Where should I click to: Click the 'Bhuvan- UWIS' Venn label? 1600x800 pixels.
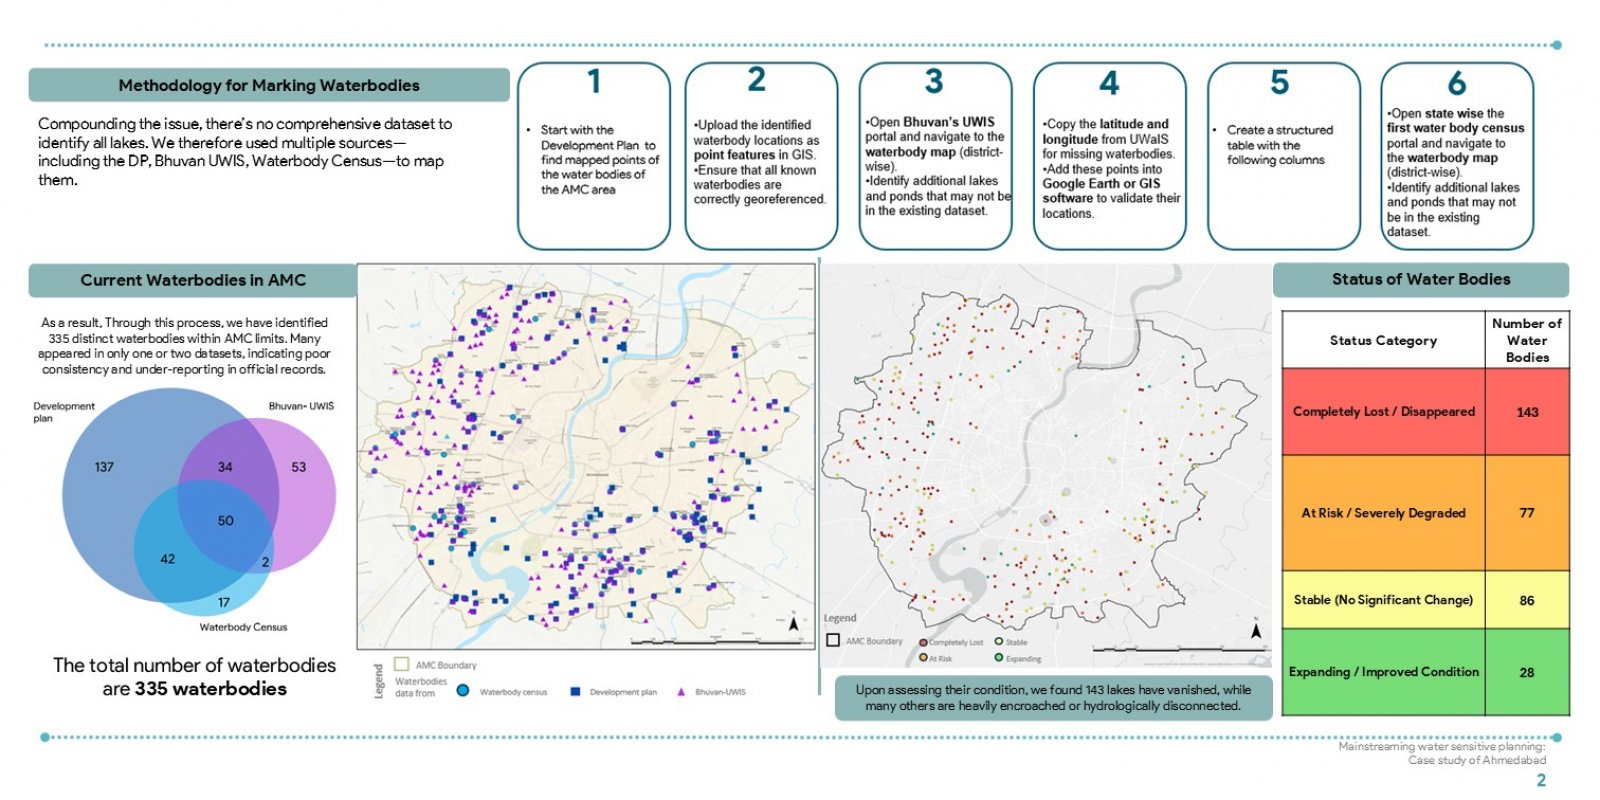(x=301, y=406)
